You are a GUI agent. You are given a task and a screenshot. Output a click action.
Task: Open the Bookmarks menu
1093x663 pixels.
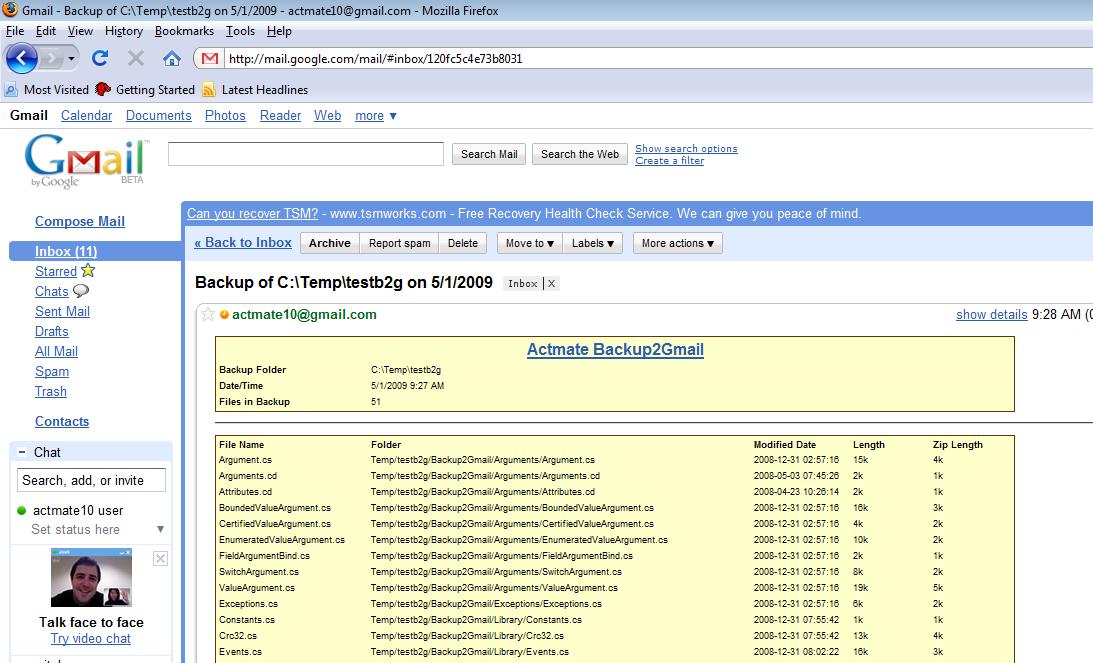[184, 31]
